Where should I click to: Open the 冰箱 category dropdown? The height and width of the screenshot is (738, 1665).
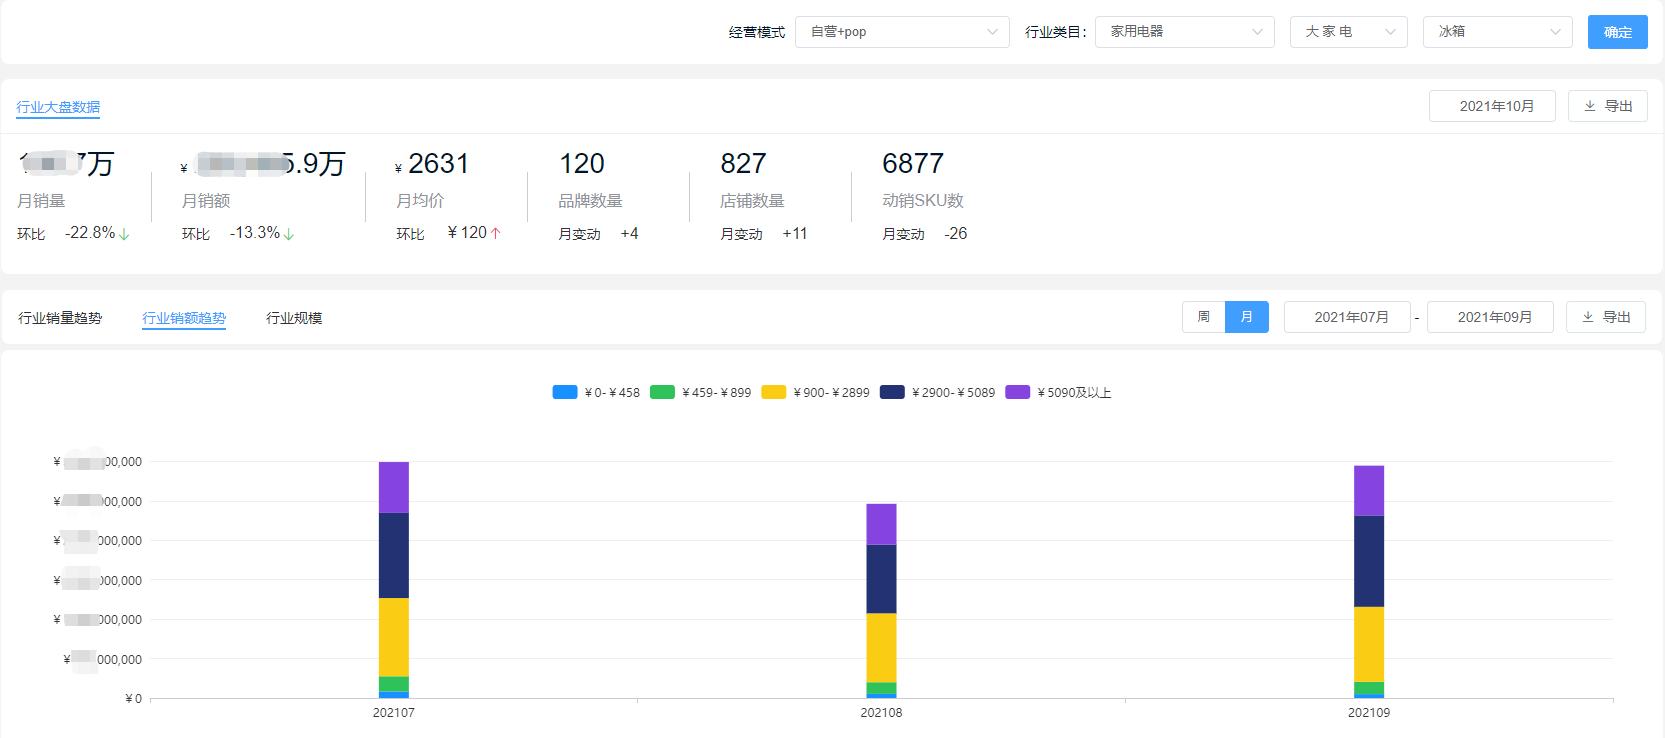coord(1497,32)
